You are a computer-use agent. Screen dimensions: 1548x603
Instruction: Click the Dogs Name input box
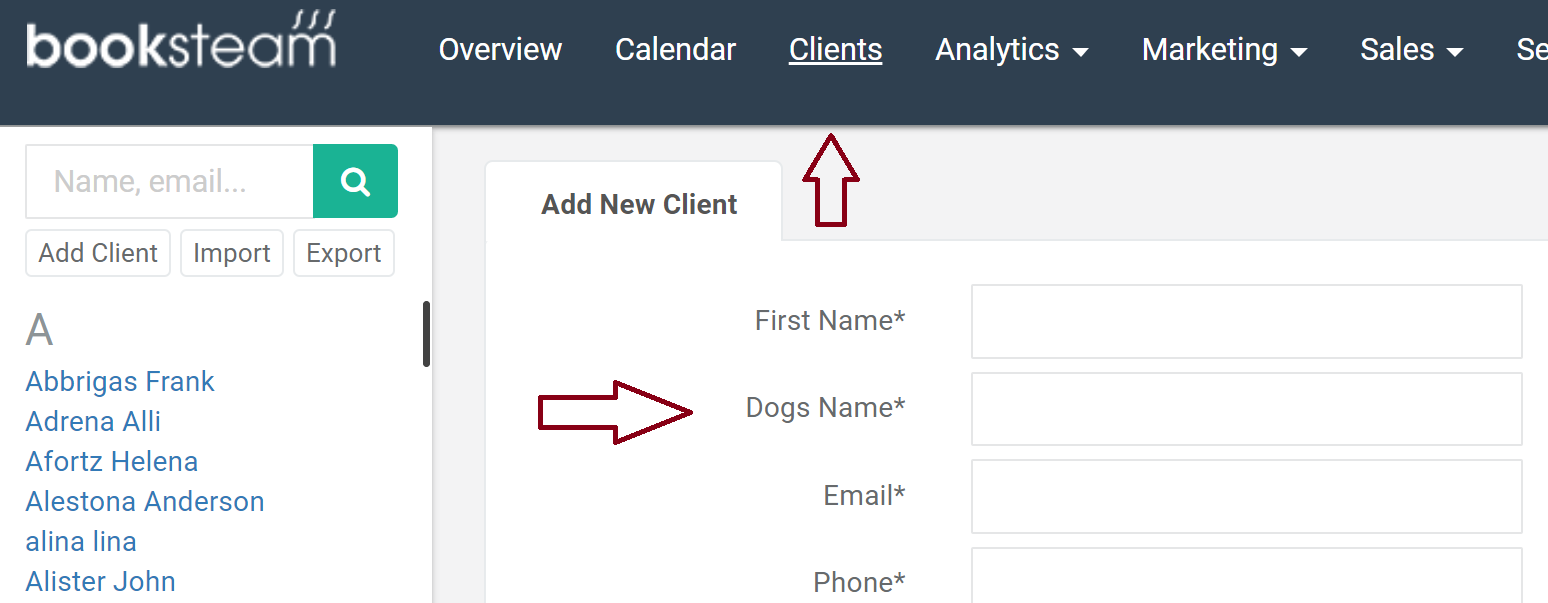[x=1245, y=408]
